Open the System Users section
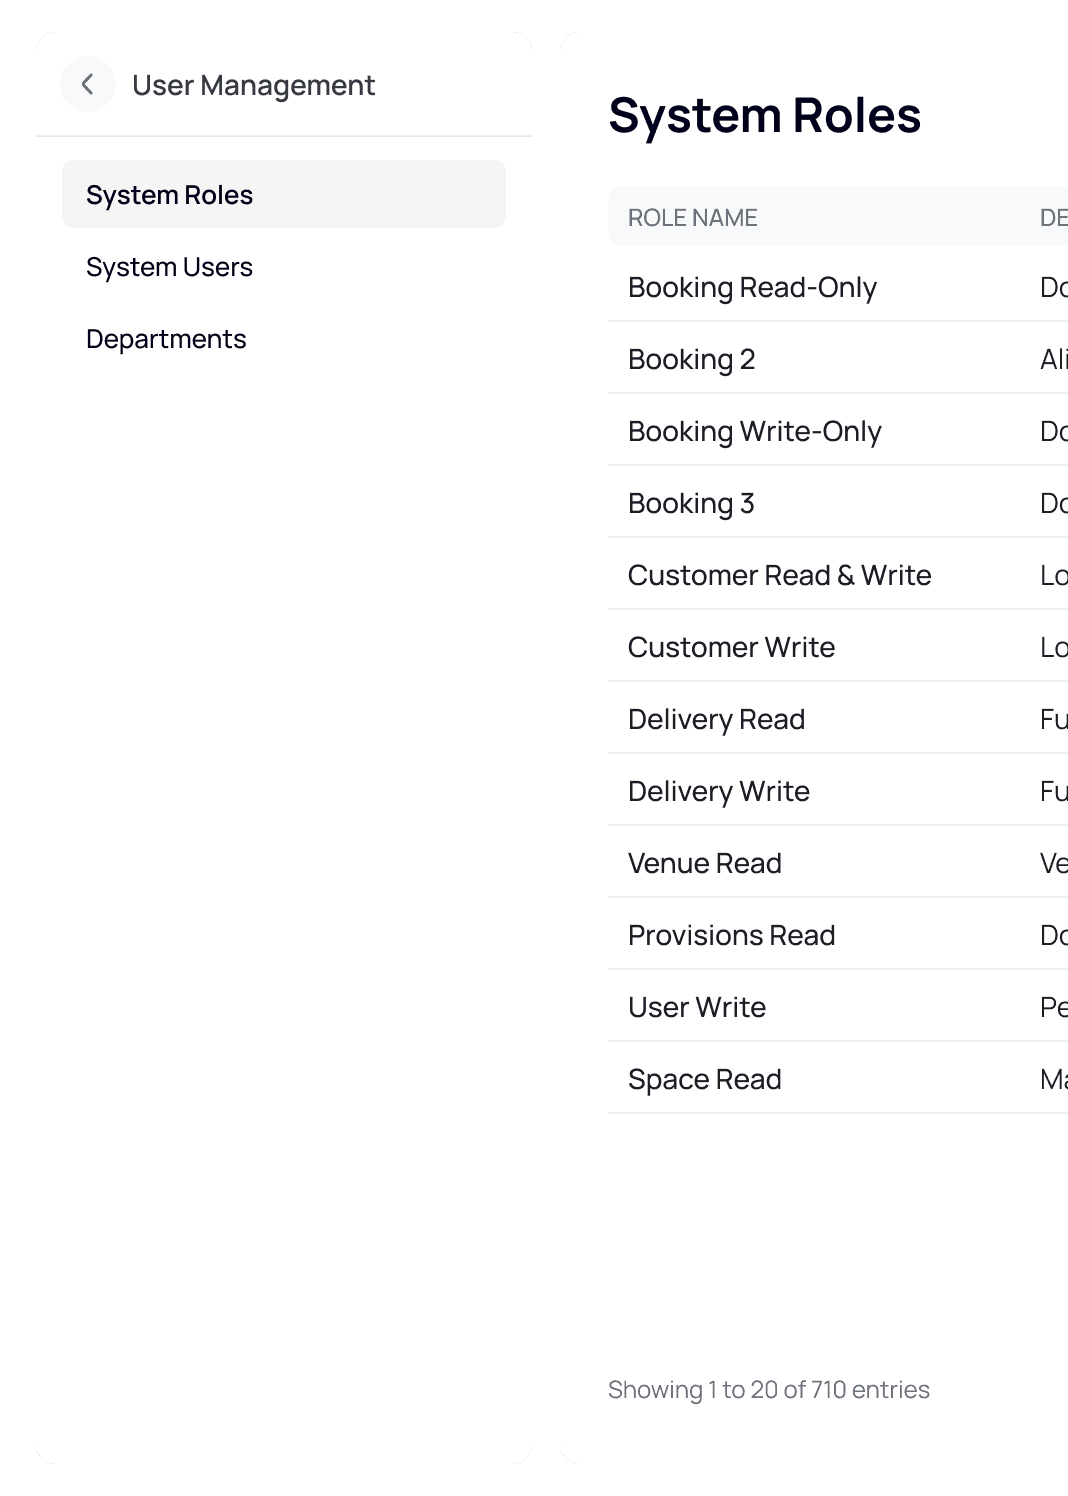Viewport: 1068px width, 1496px height. coord(168,267)
